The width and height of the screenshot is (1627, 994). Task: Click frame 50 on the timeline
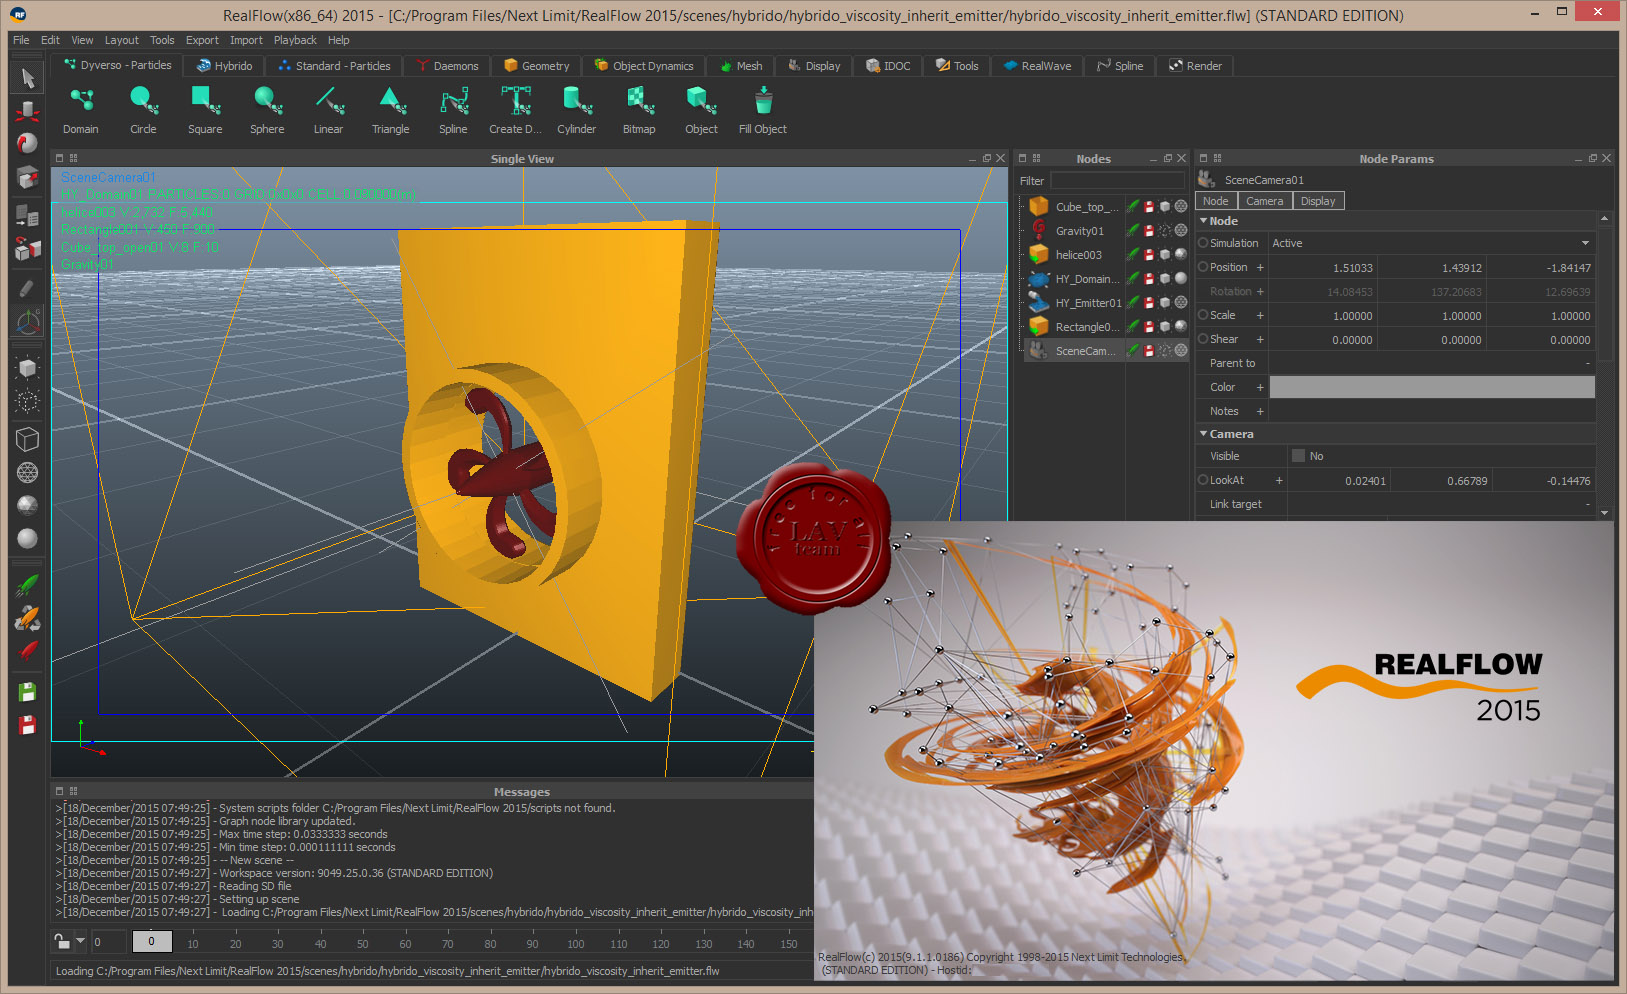pyautogui.click(x=362, y=943)
